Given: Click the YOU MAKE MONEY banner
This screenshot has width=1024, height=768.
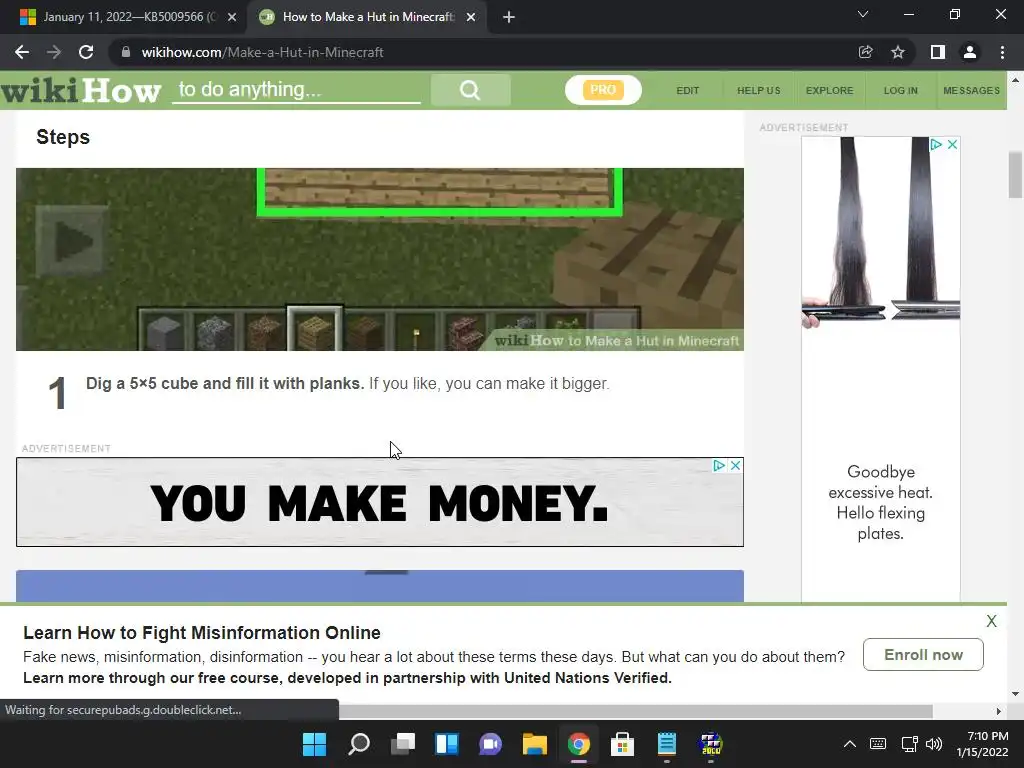Looking at the screenshot, I should [x=379, y=502].
